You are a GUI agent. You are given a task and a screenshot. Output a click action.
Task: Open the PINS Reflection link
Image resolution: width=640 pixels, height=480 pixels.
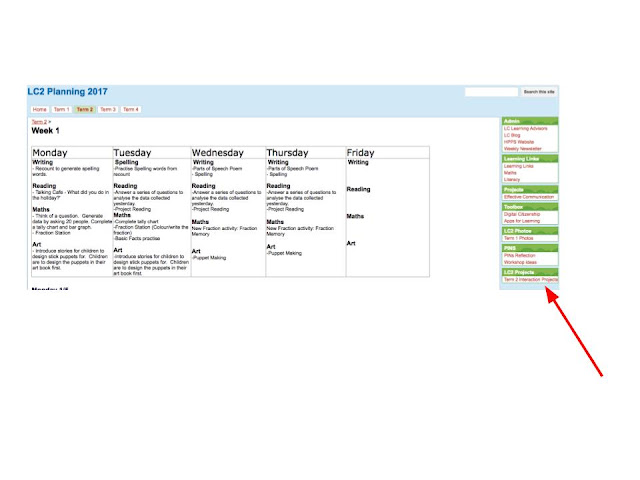(x=519, y=256)
